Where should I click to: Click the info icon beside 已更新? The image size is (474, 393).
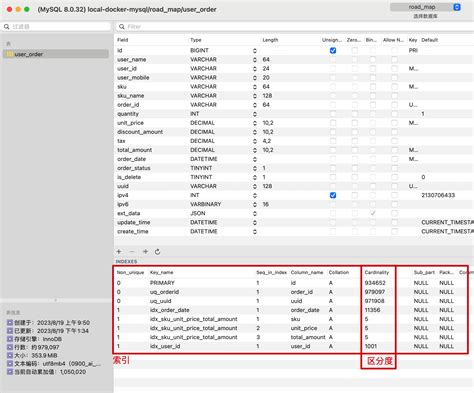click(x=10, y=331)
